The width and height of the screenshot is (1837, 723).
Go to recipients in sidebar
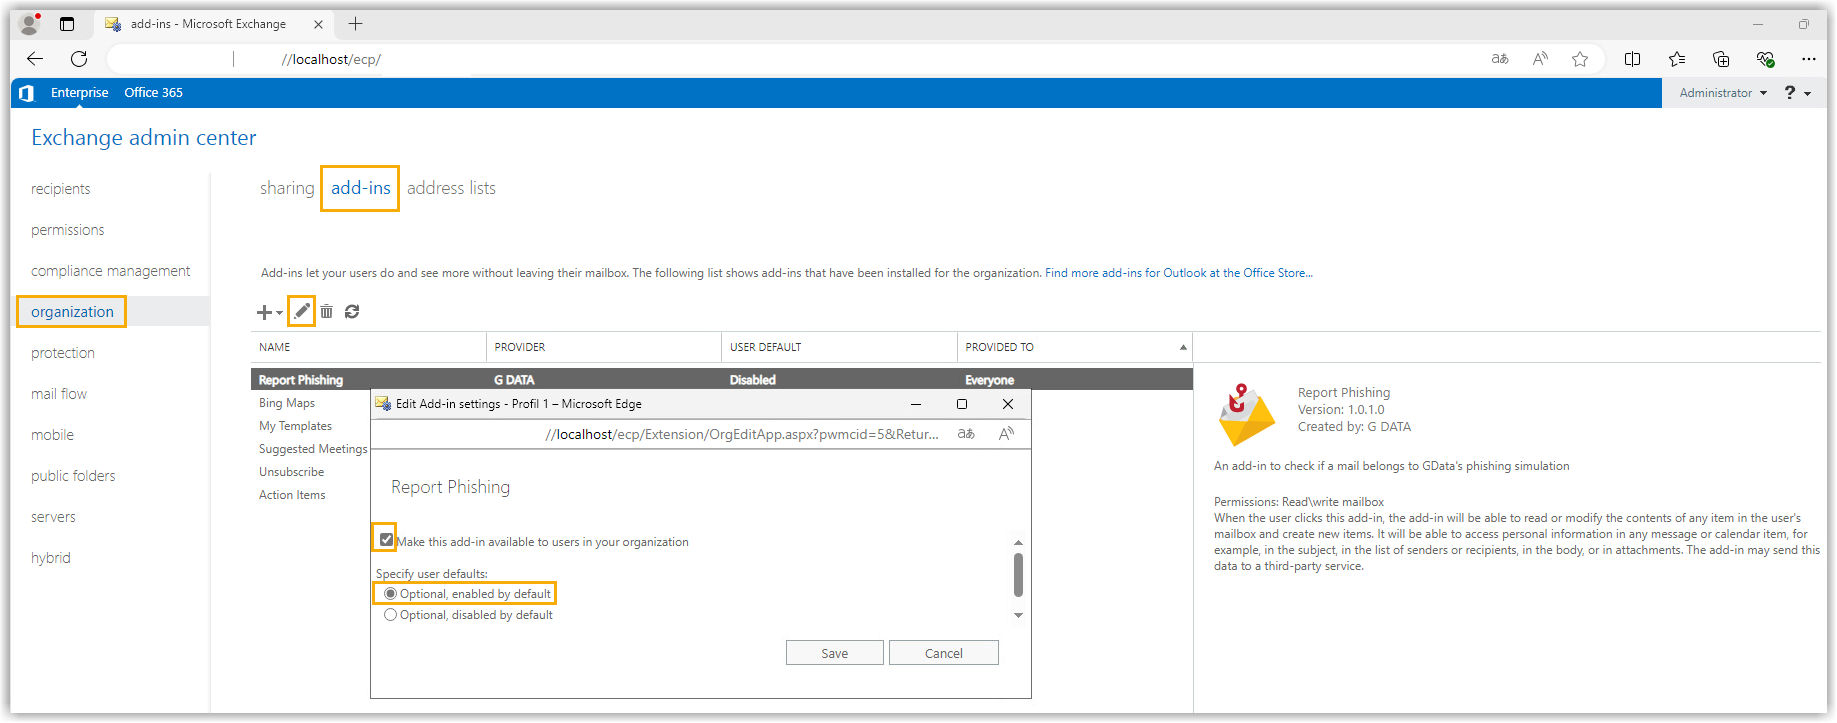coord(61,189)
